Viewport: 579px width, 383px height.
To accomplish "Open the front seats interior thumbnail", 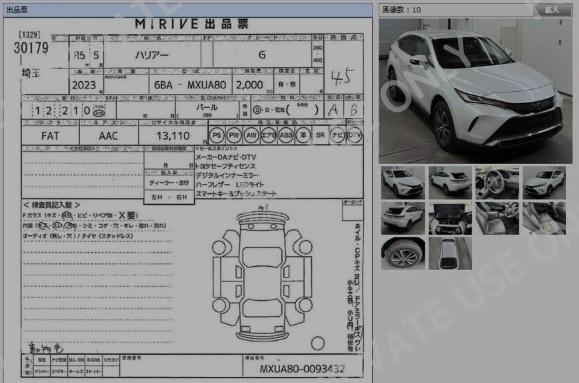I will [497, 218].
